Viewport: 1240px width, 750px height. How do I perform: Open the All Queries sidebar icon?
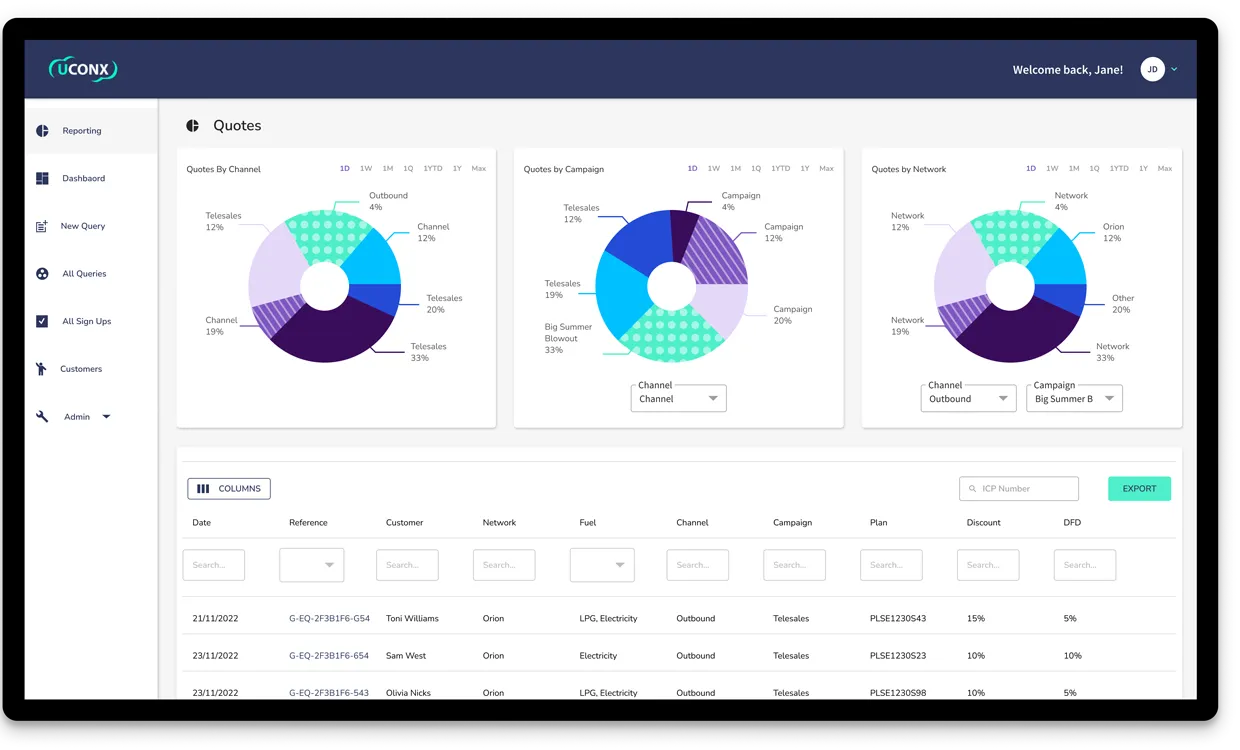pos(42,274)
